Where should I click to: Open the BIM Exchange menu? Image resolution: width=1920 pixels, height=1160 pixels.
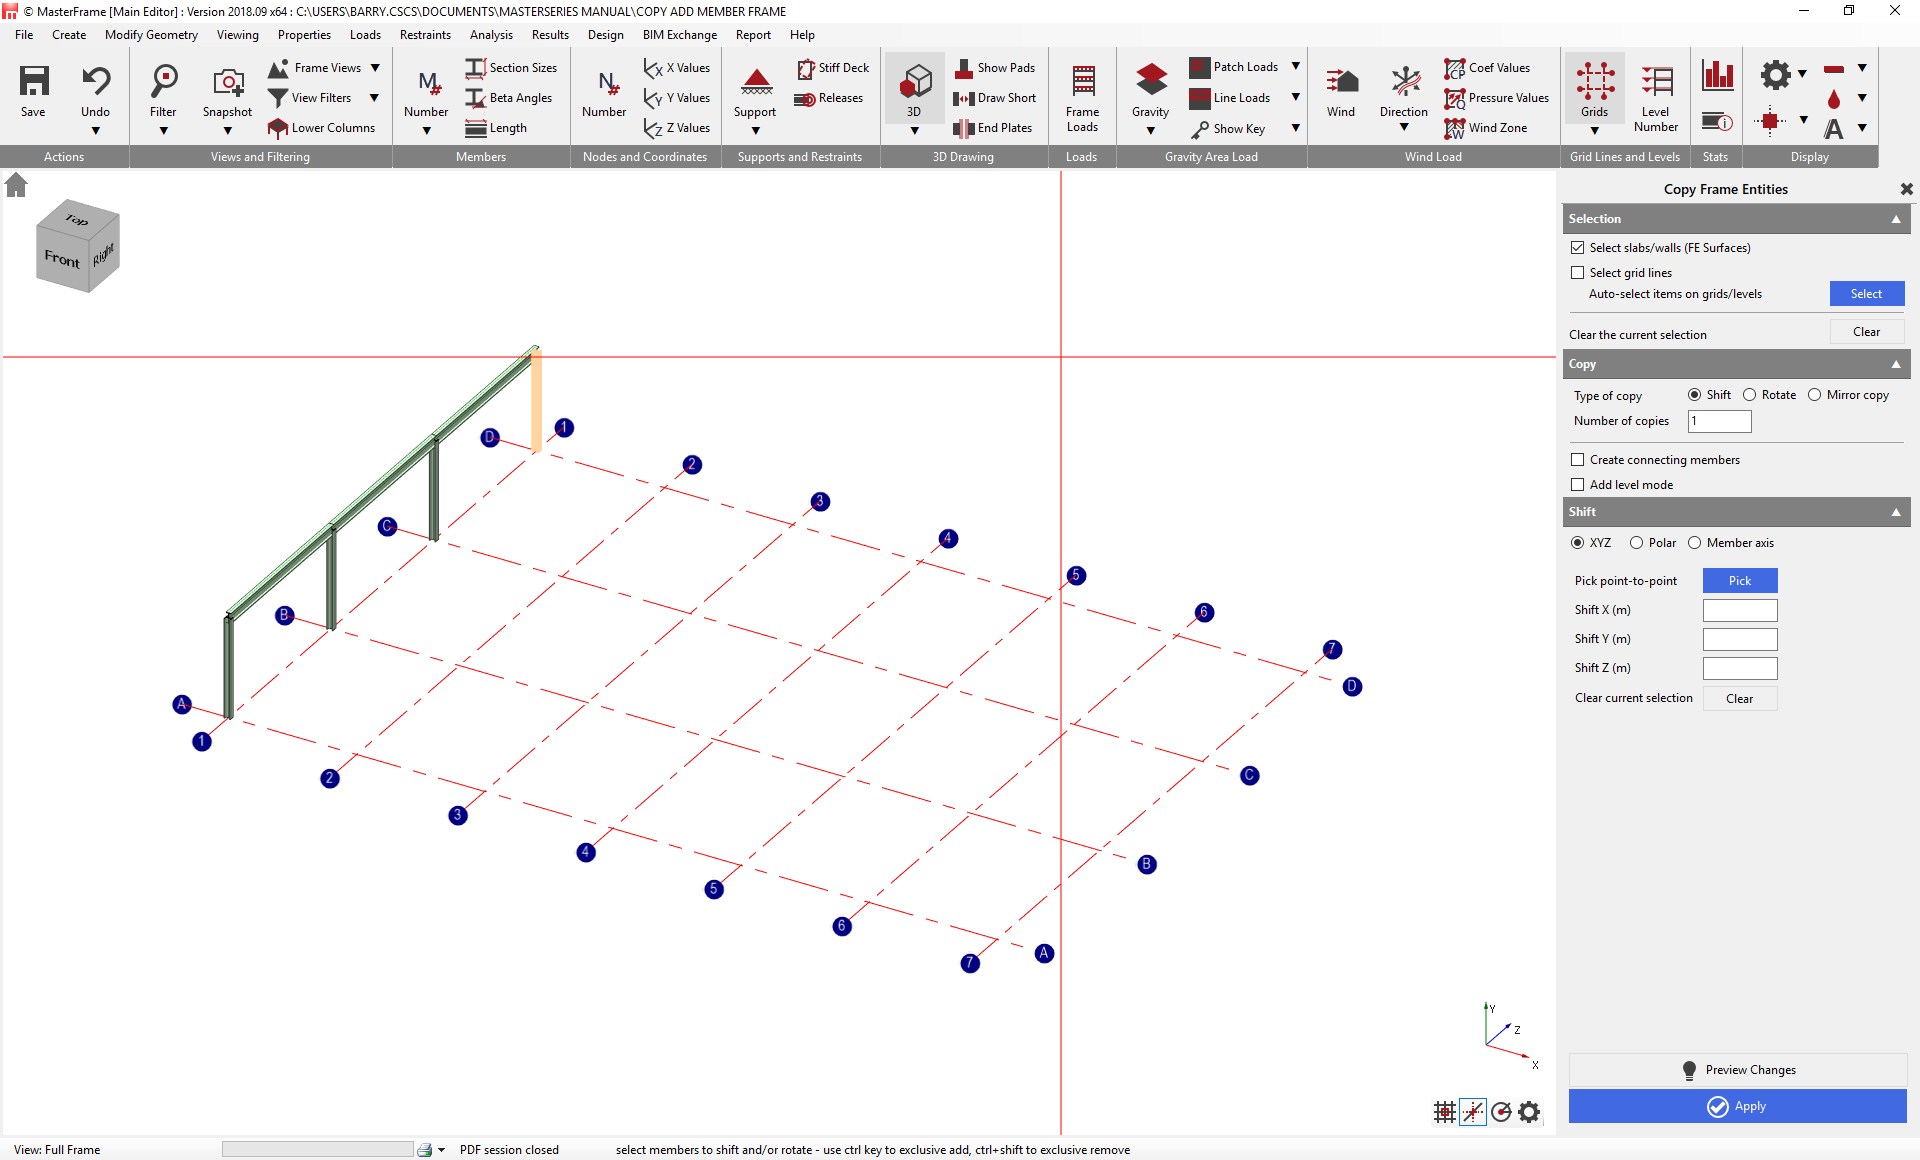(x=679, y=35)
